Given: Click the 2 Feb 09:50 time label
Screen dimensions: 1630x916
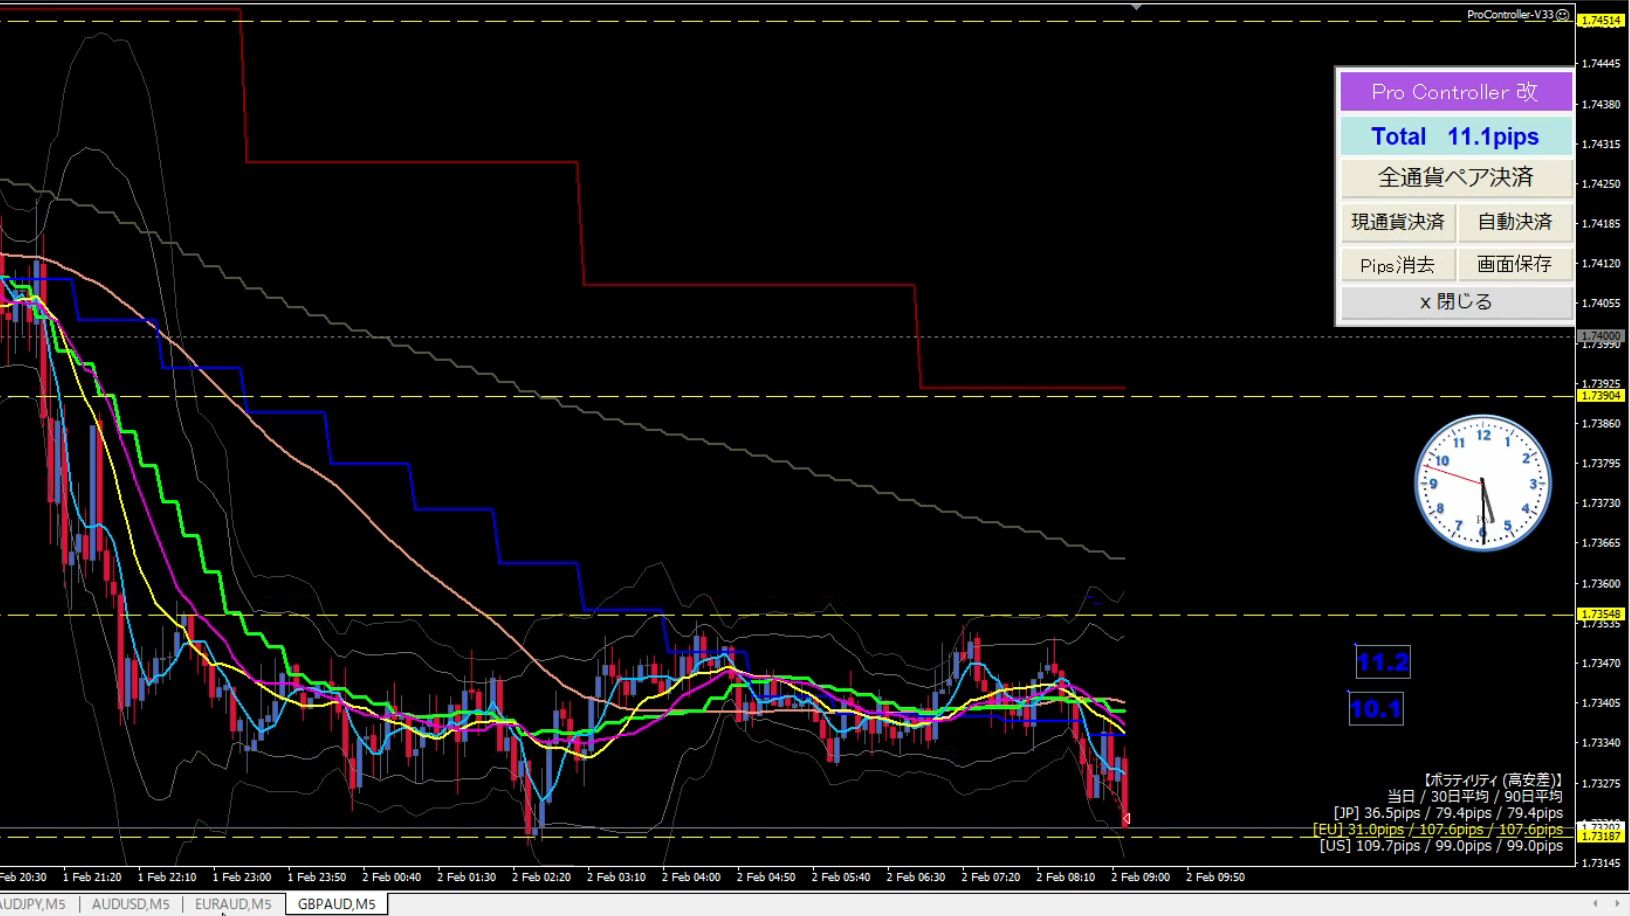Looking at the screenshot, I should click(1215, 877).
